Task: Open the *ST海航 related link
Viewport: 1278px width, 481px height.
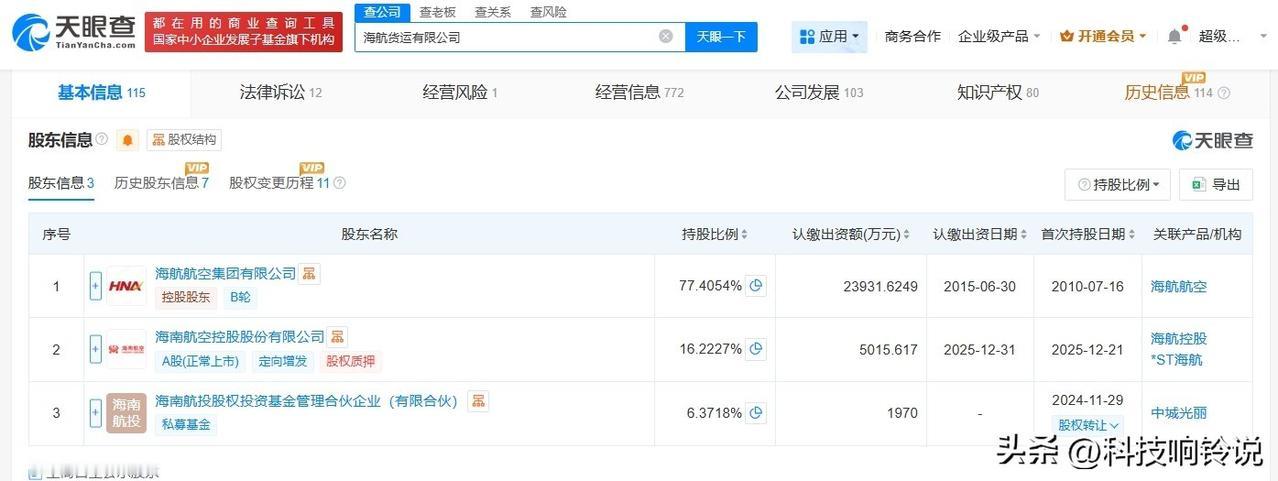Action: coord(1177,360)
